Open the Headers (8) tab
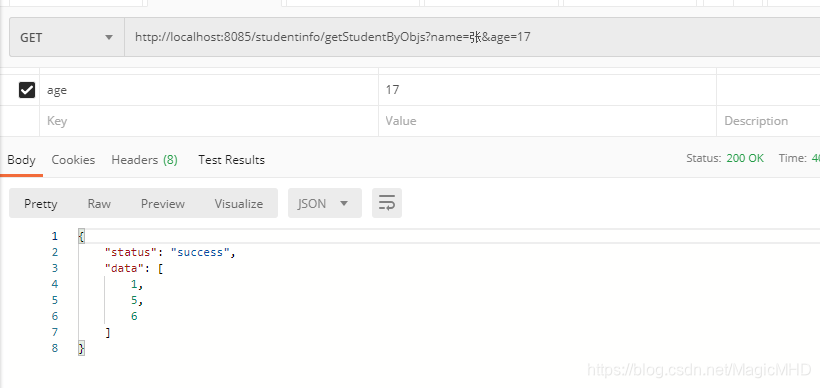This screenshot has height=388, width=820. (x=144, y=160)
